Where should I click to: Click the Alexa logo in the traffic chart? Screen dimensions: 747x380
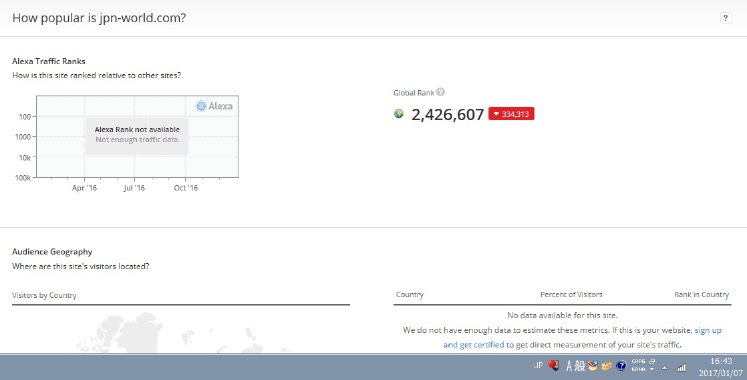click(x=214, y=106)
